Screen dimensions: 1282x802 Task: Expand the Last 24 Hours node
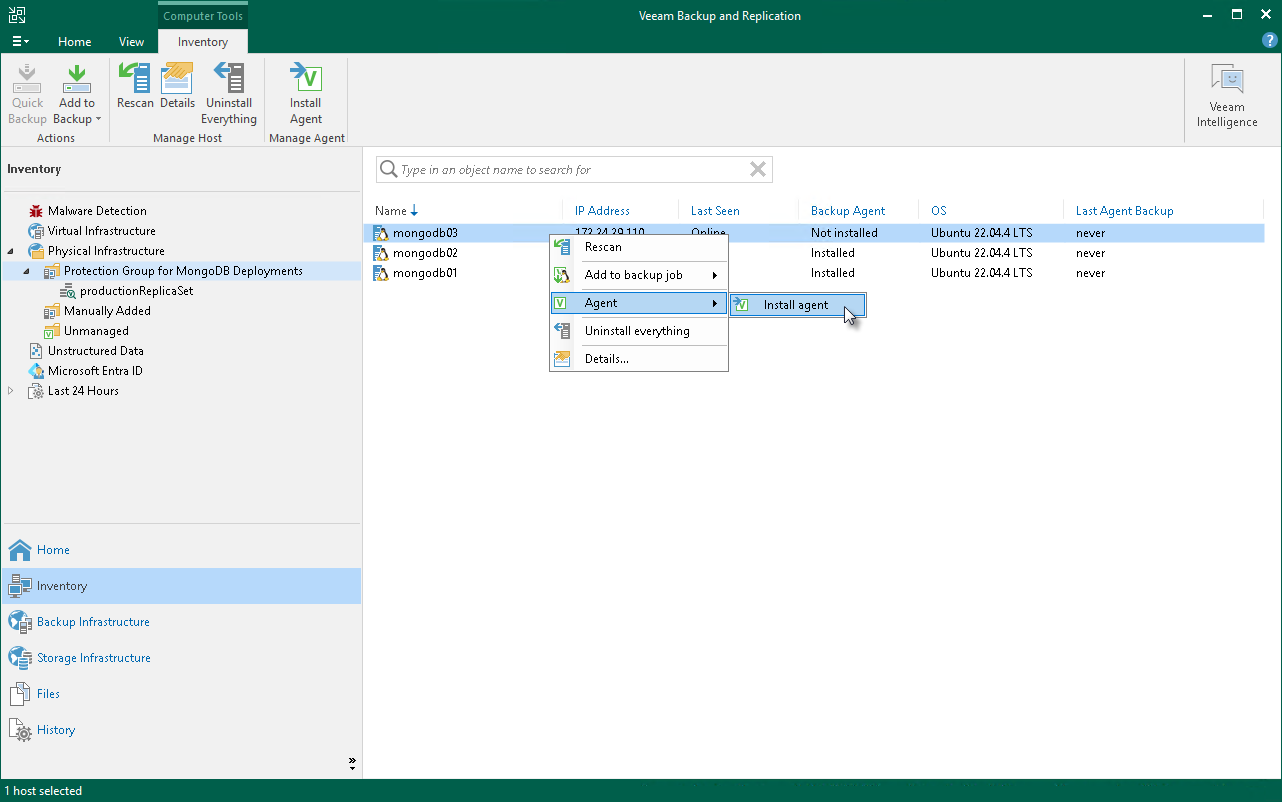(11, 391)
